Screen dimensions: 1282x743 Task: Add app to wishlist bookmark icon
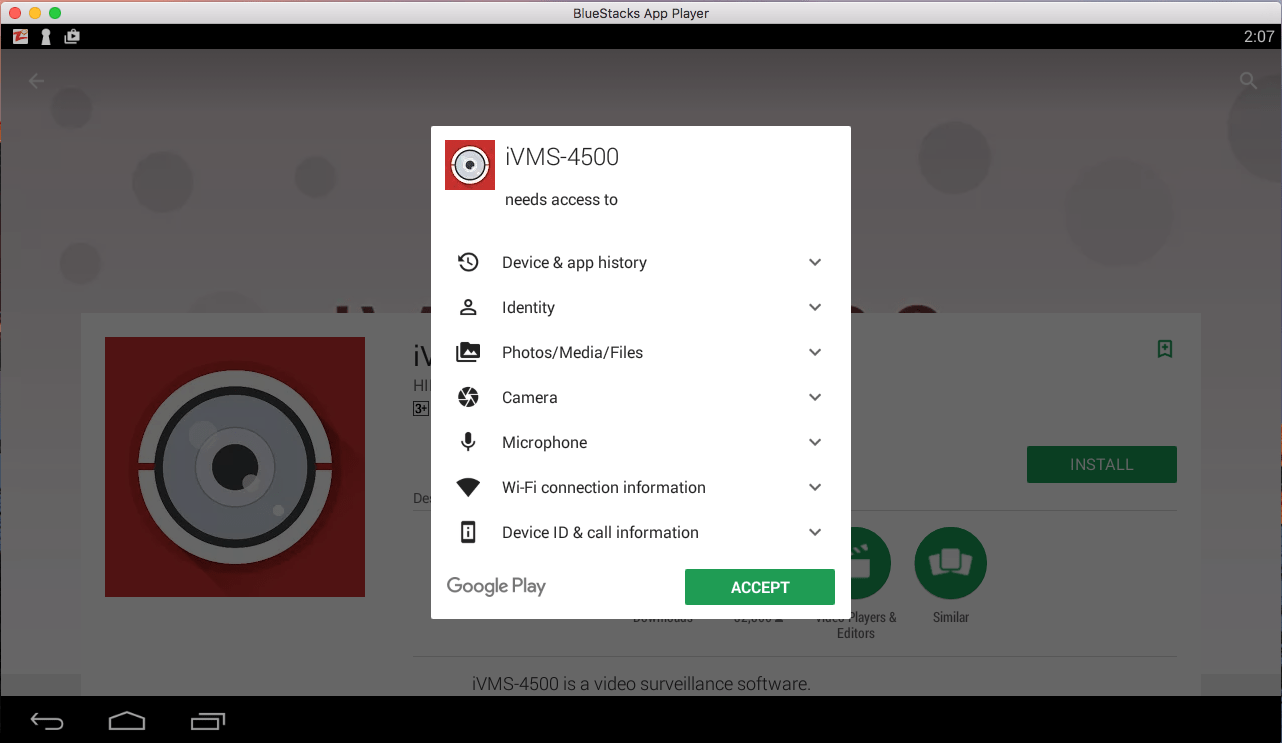1165,349
